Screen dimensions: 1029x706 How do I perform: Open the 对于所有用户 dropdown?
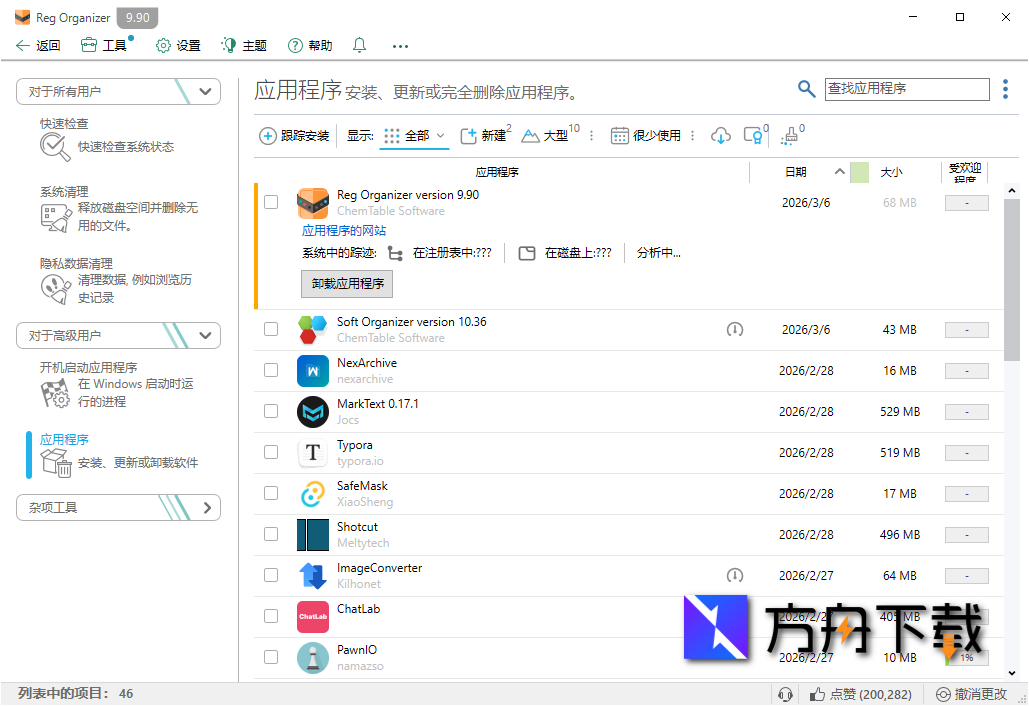(118, 91)
